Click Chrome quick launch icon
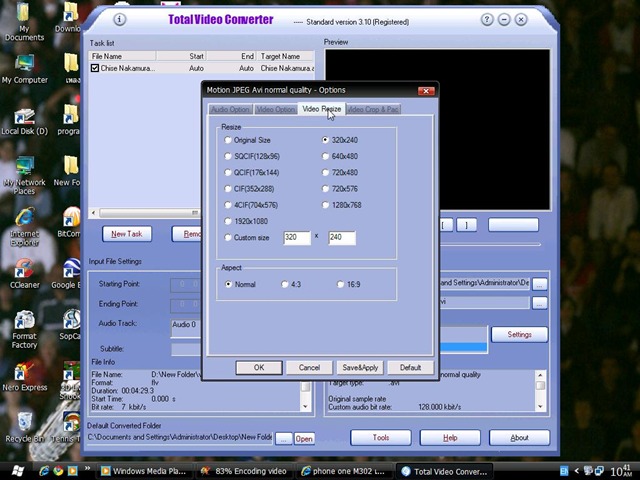 (x=58, y=471)
